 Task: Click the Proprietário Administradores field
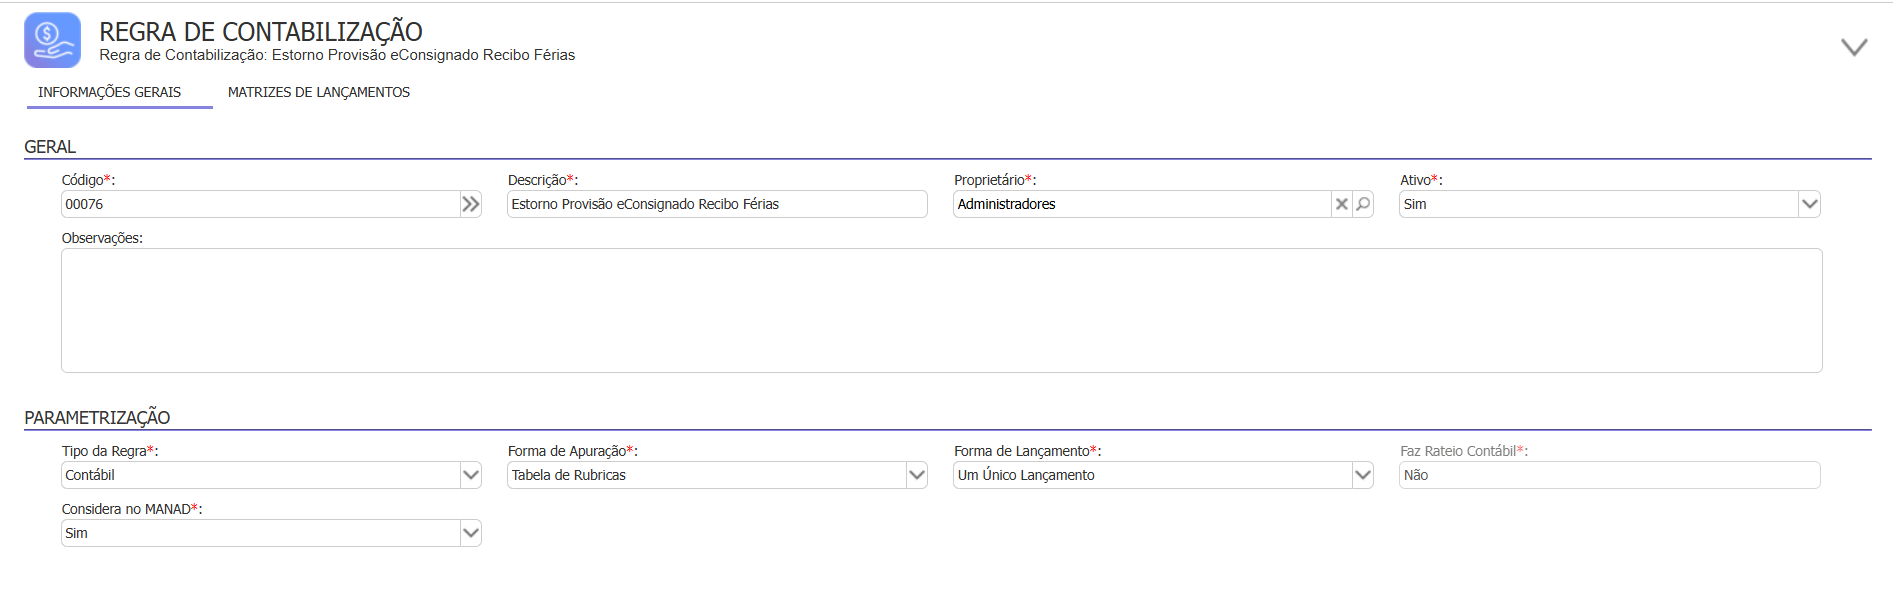point(1141,204)
